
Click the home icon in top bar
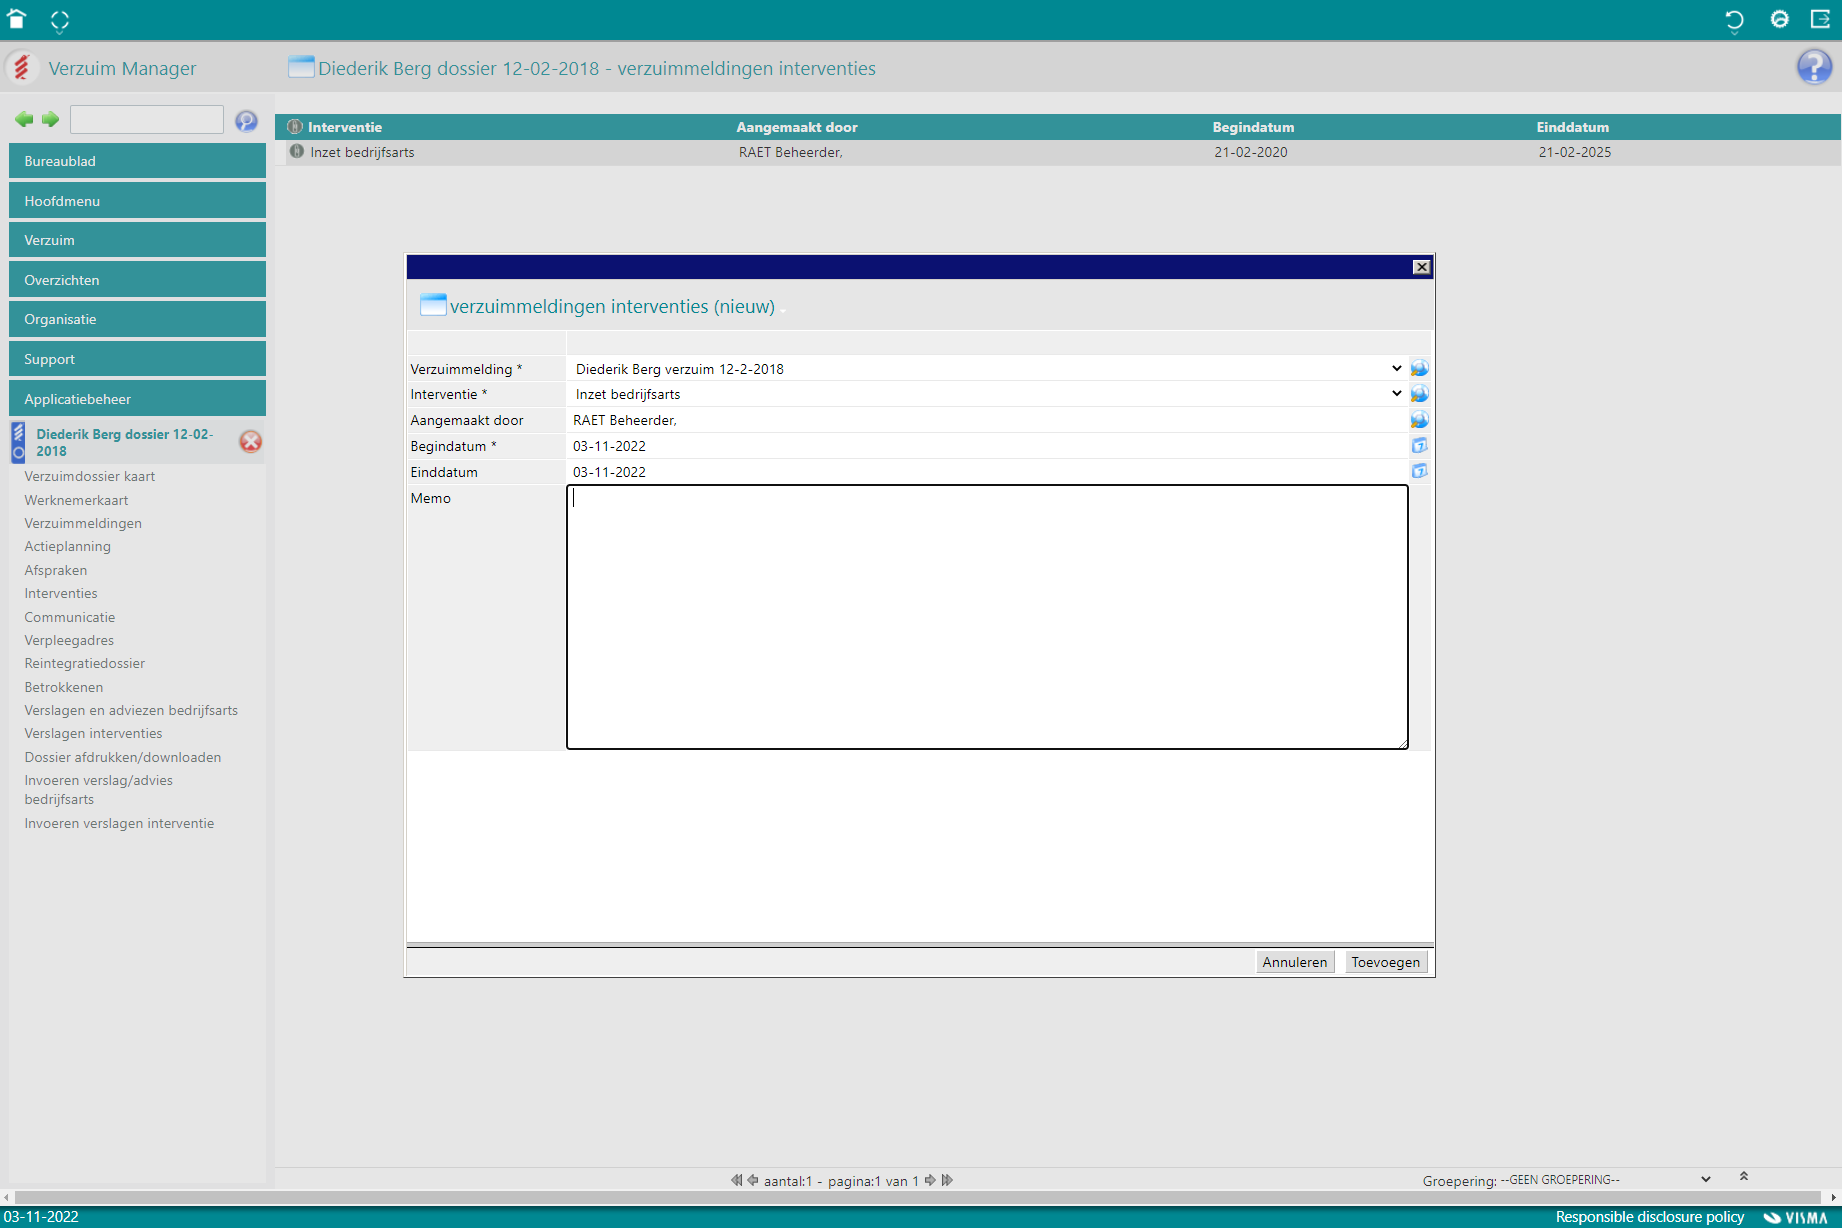17,19
